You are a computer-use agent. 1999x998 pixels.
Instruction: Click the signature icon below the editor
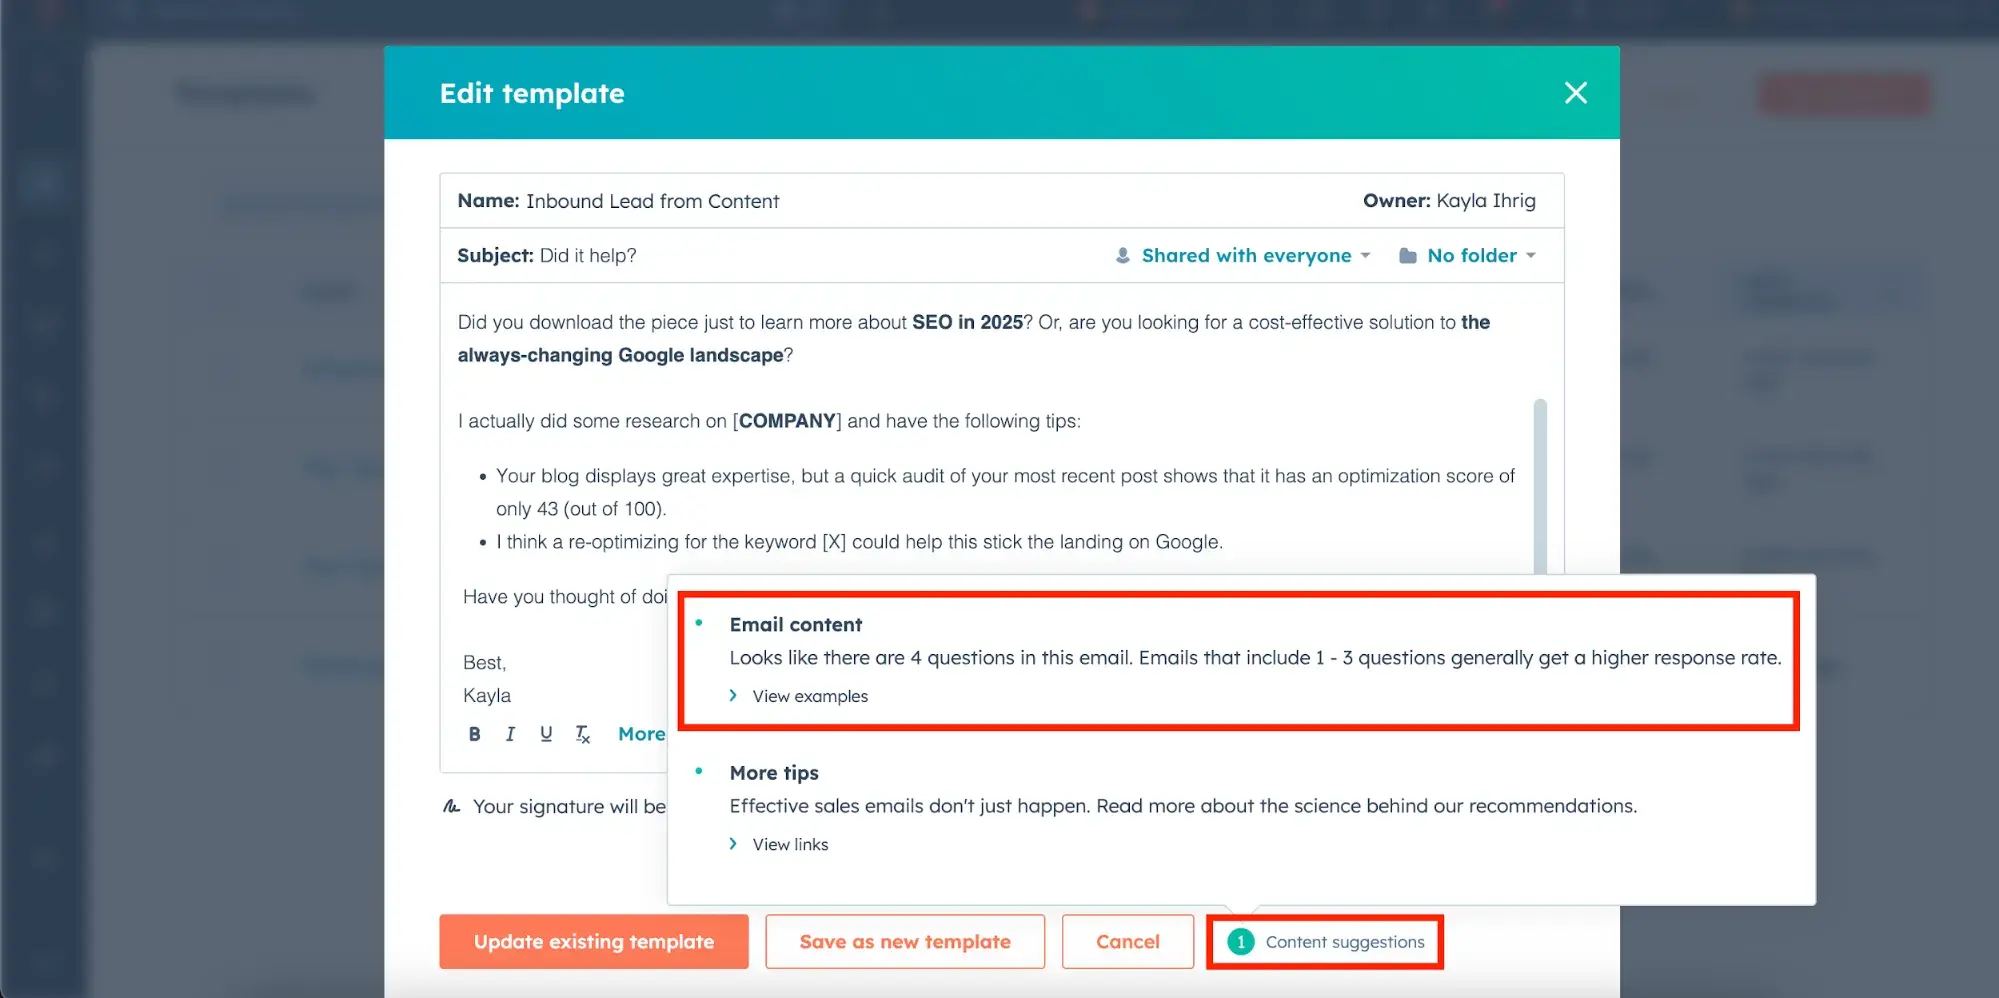click(x=452, y=806)
